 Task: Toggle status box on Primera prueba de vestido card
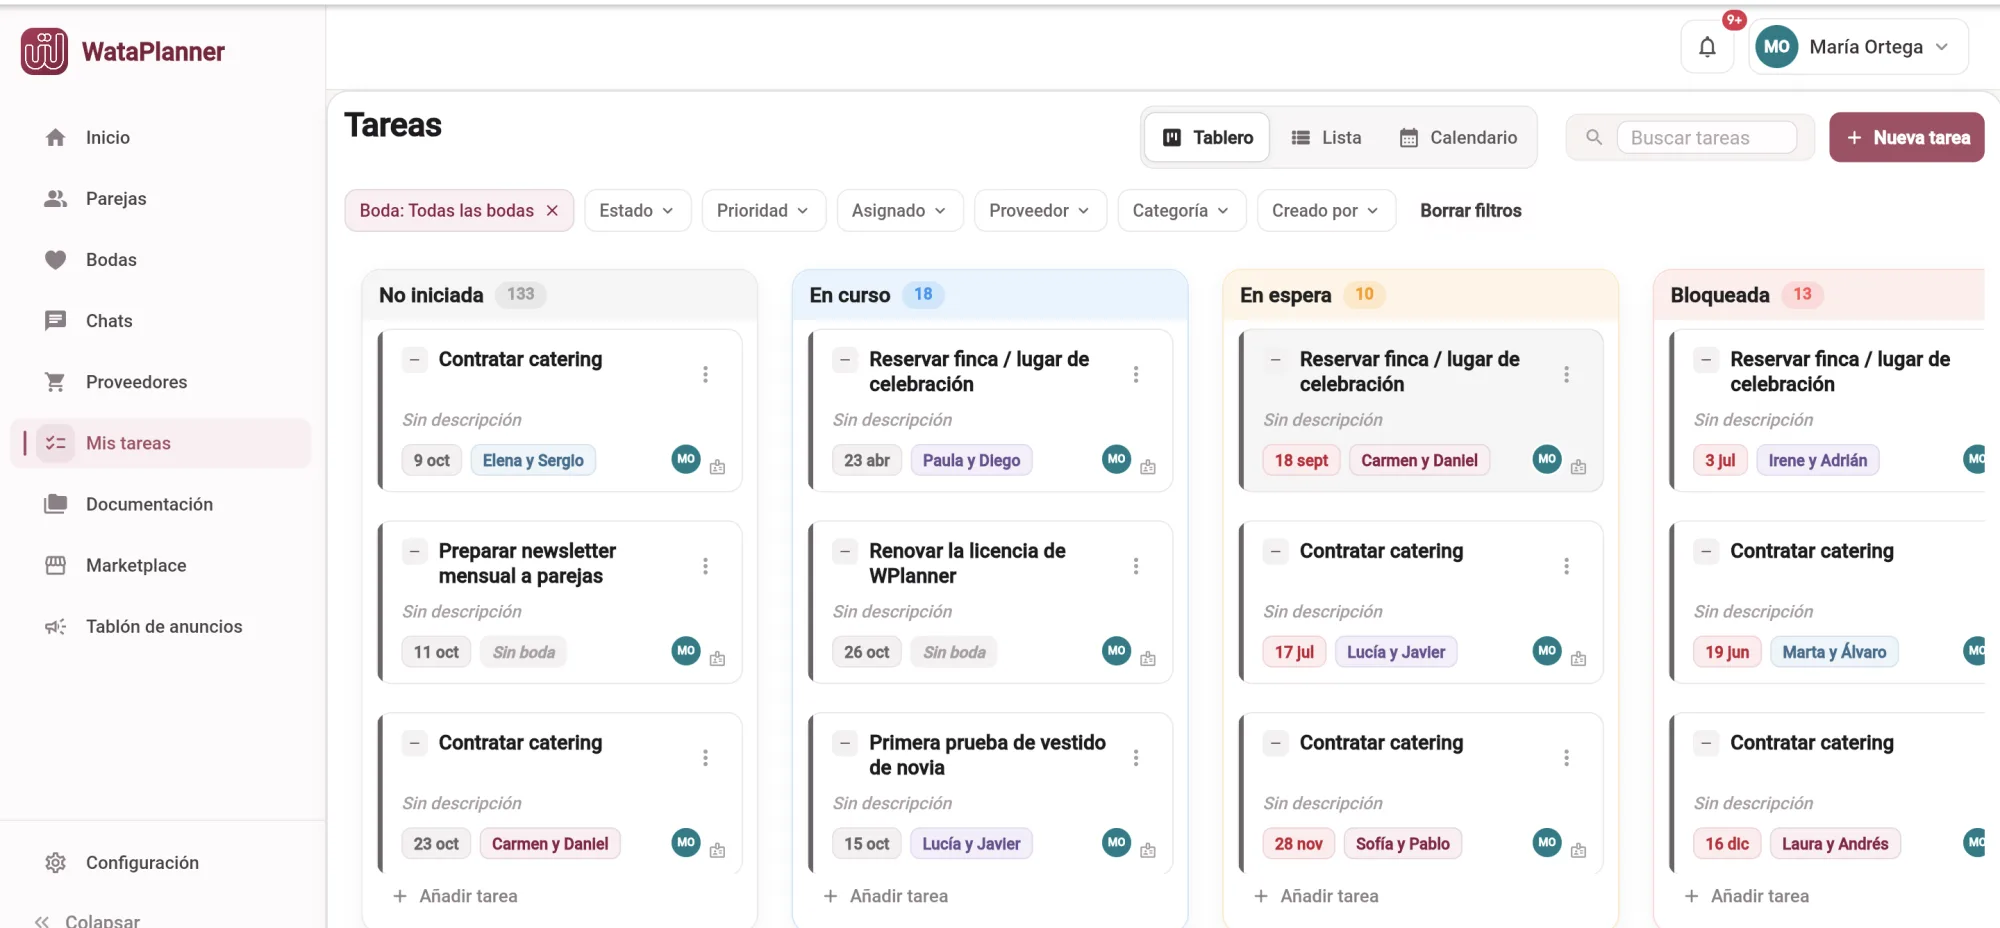(845, 743)
